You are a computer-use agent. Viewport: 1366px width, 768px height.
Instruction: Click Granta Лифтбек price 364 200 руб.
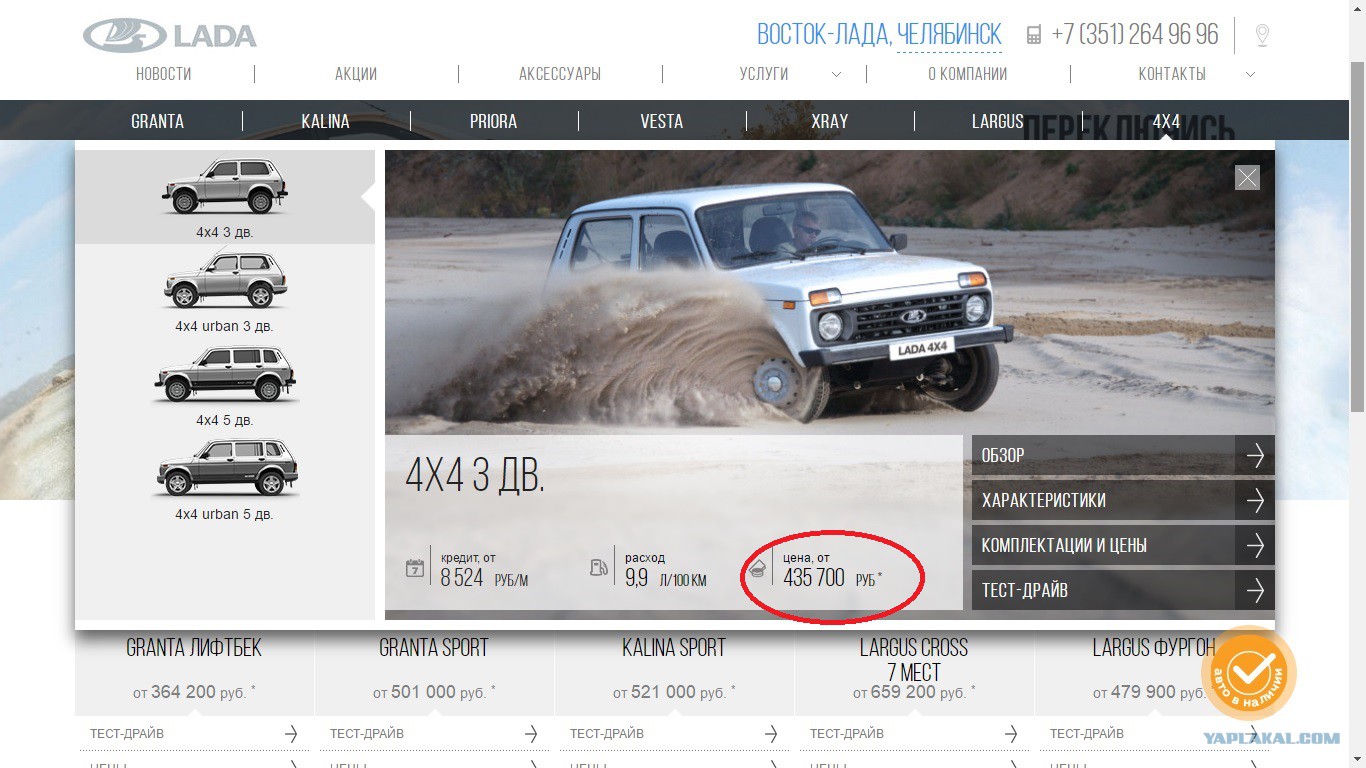[194, 692]
